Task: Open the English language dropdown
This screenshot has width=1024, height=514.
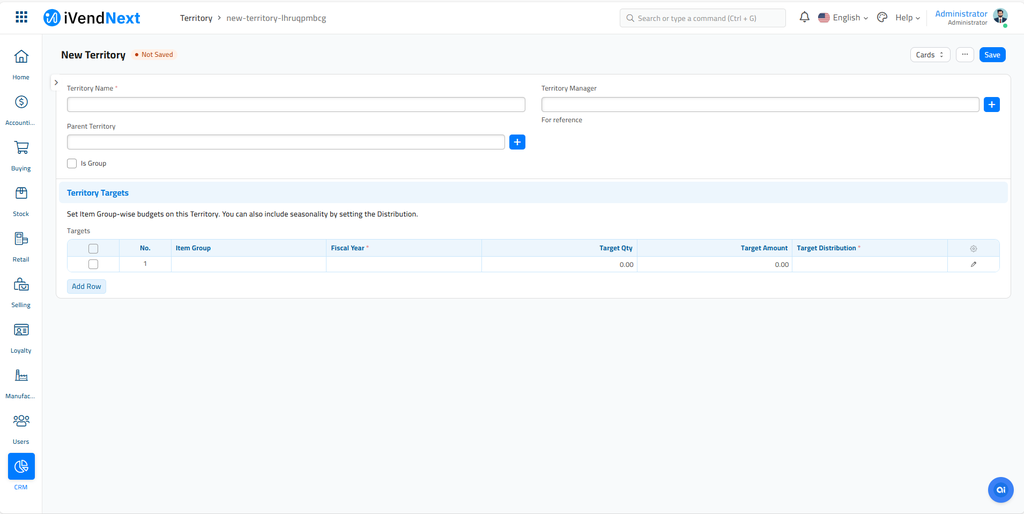Action: pos(843,18)
